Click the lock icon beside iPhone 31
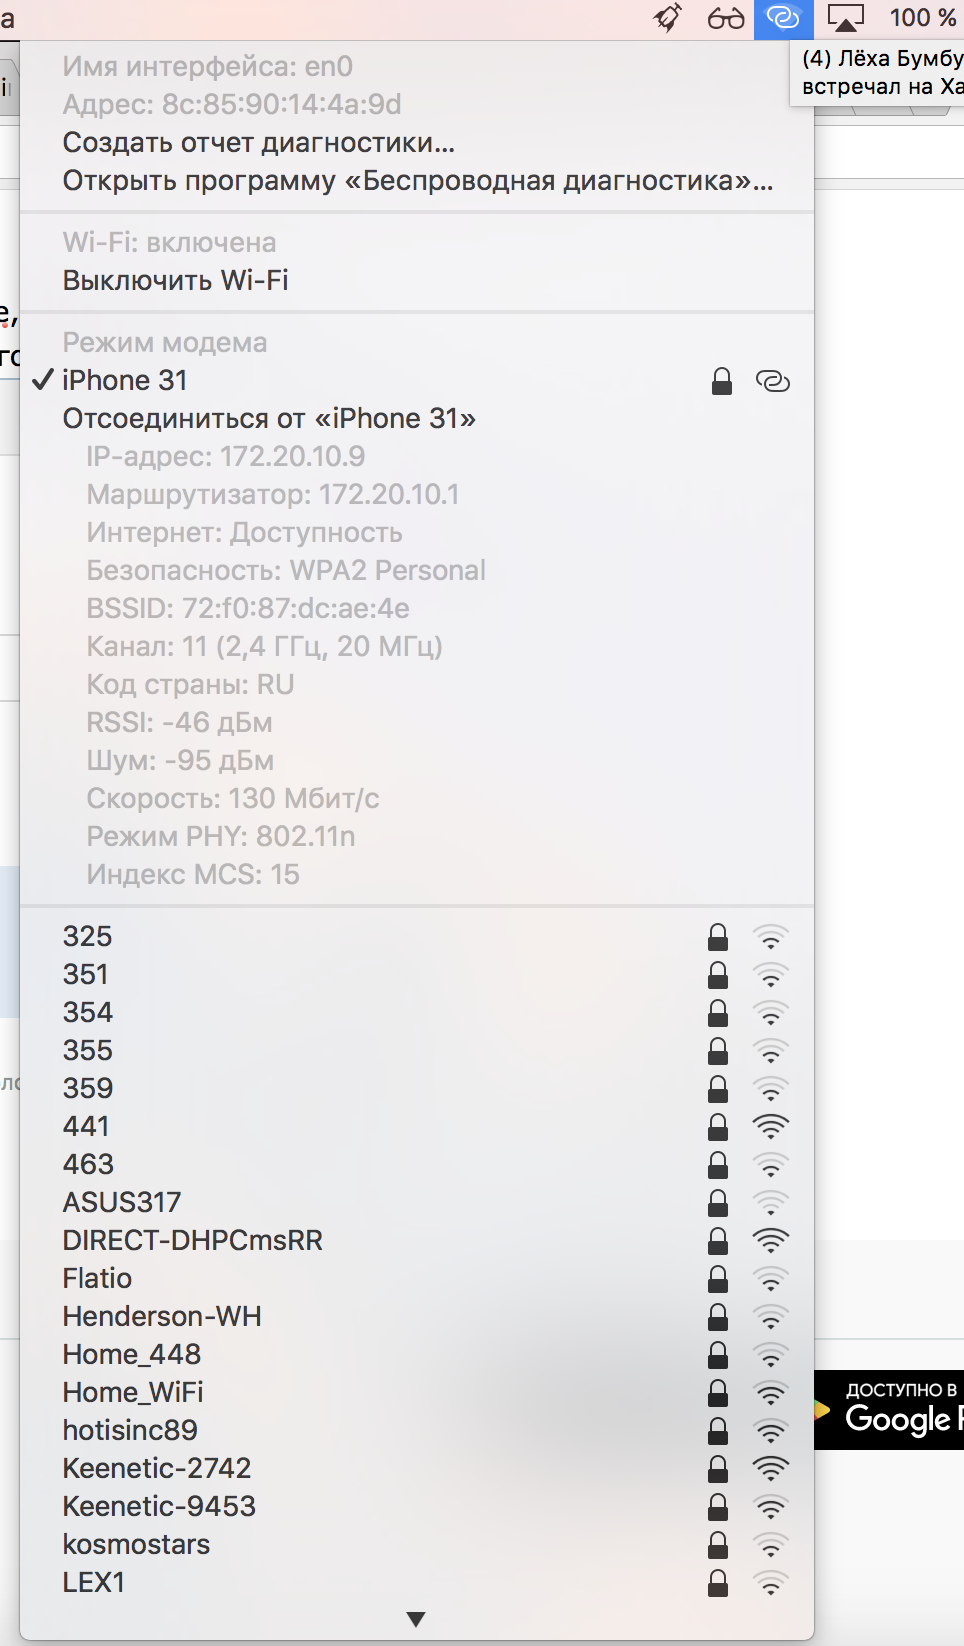This screenshot has width=964, height=1646. (x=722, y=381)
